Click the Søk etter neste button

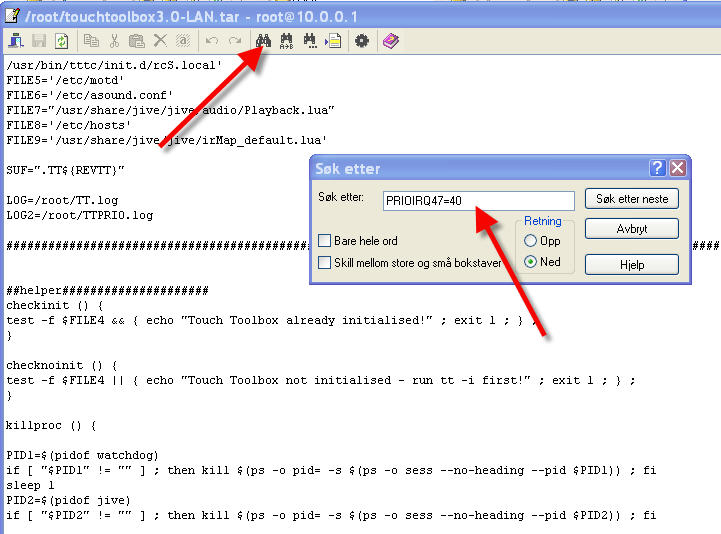[x=632, y=199]
